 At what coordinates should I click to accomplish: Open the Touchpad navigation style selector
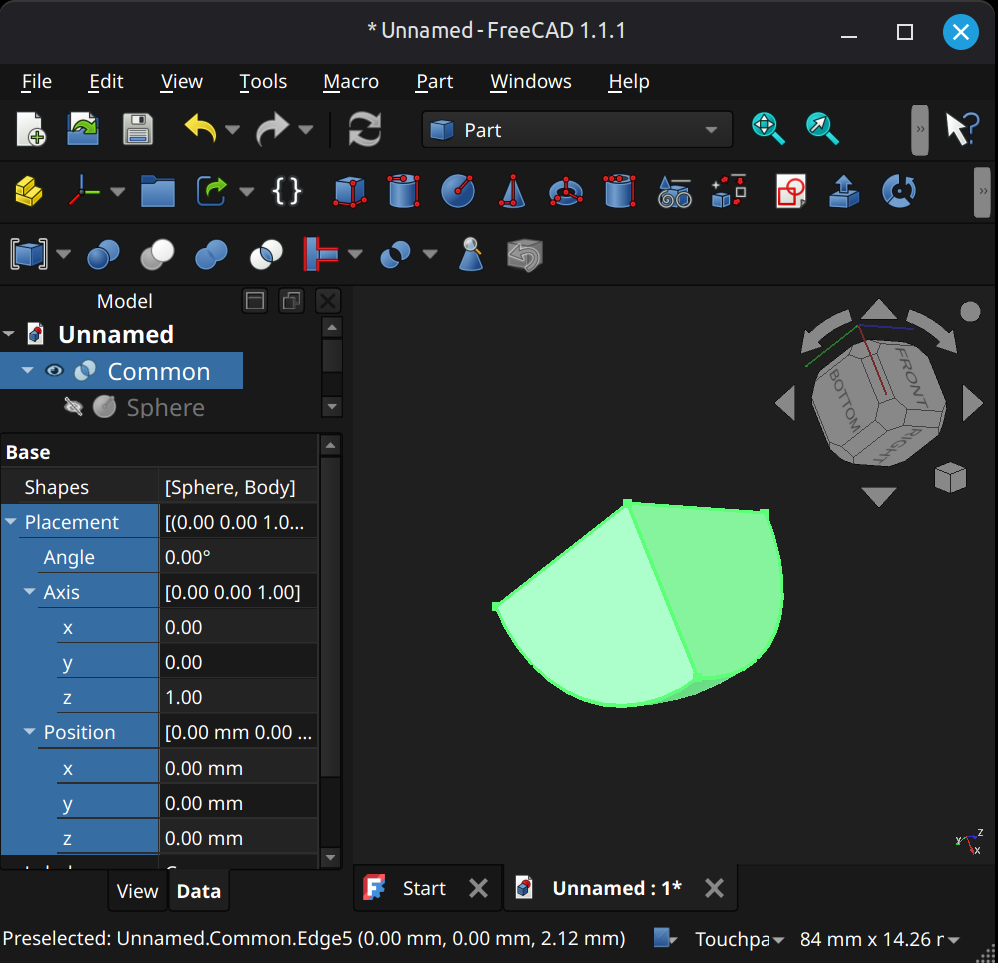(739, 939)
